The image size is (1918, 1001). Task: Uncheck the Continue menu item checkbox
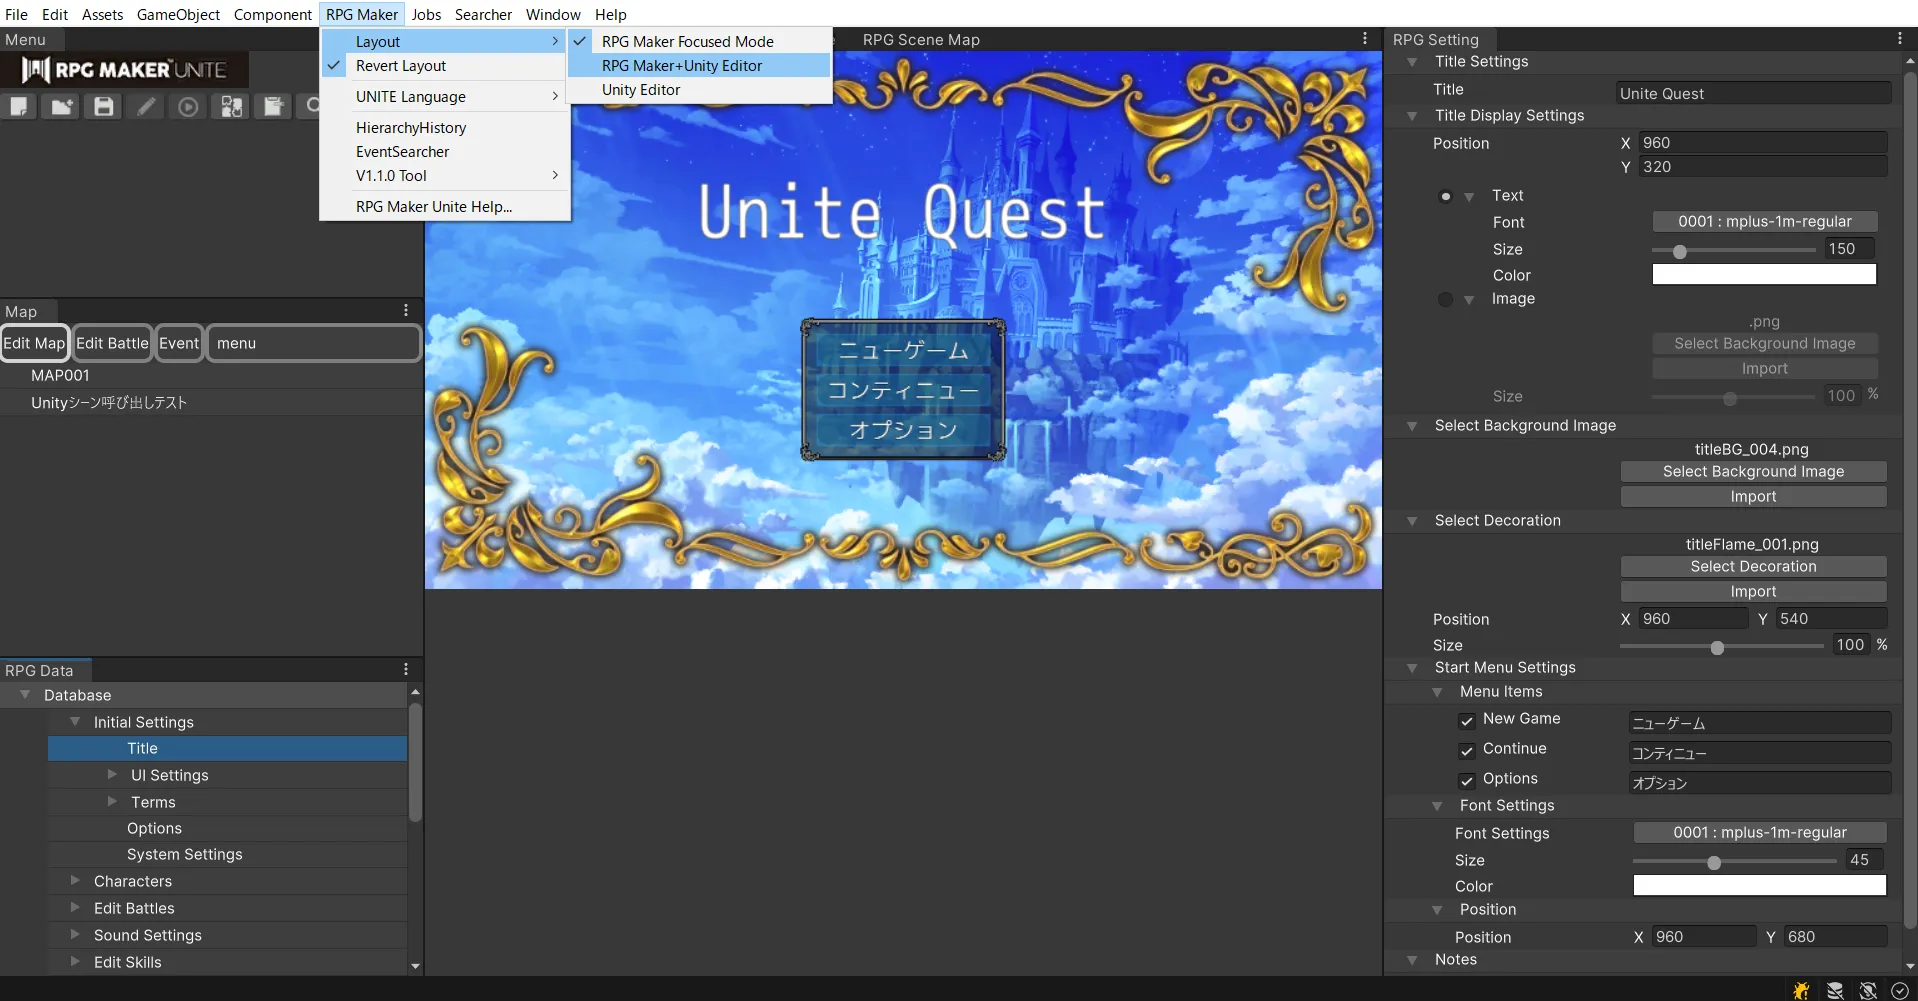[x=1467, y=750]
